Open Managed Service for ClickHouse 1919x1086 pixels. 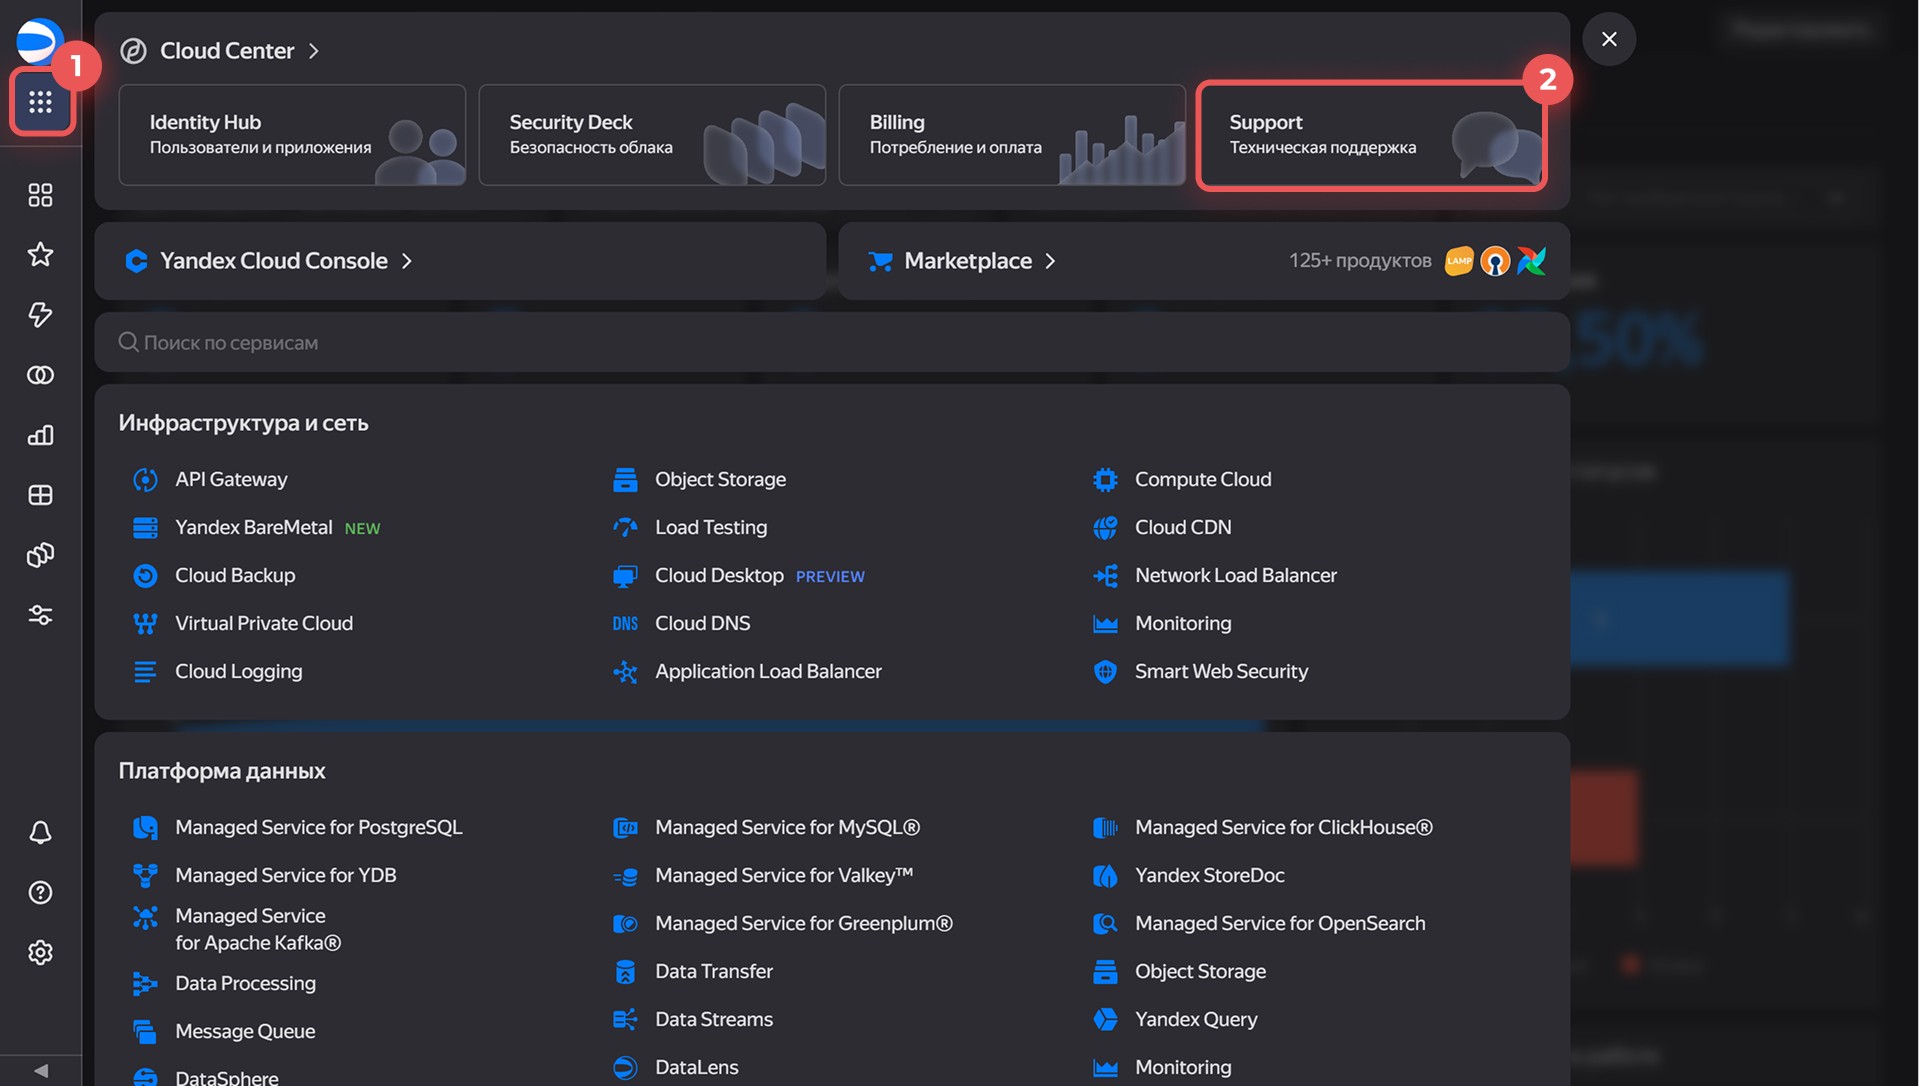click(x=1284, y=827)
